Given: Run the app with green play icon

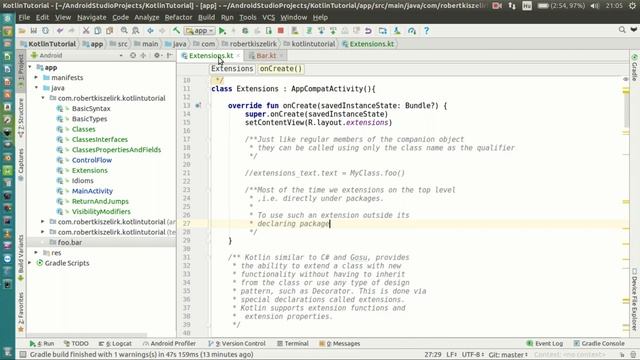Looking at the screenshot, I should [x=222, y=31].
